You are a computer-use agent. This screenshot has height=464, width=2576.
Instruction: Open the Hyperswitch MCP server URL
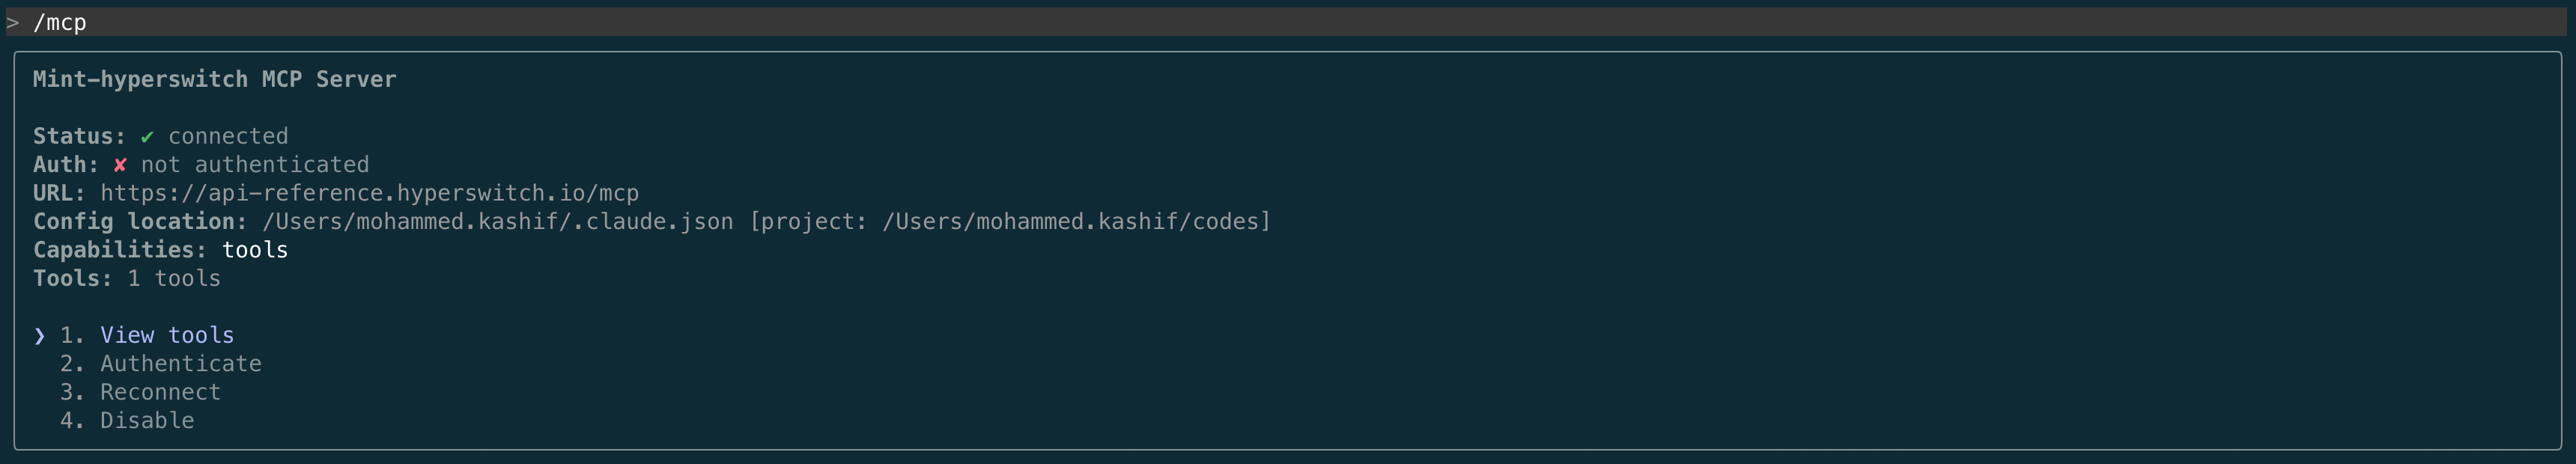[x=369, y=193]
